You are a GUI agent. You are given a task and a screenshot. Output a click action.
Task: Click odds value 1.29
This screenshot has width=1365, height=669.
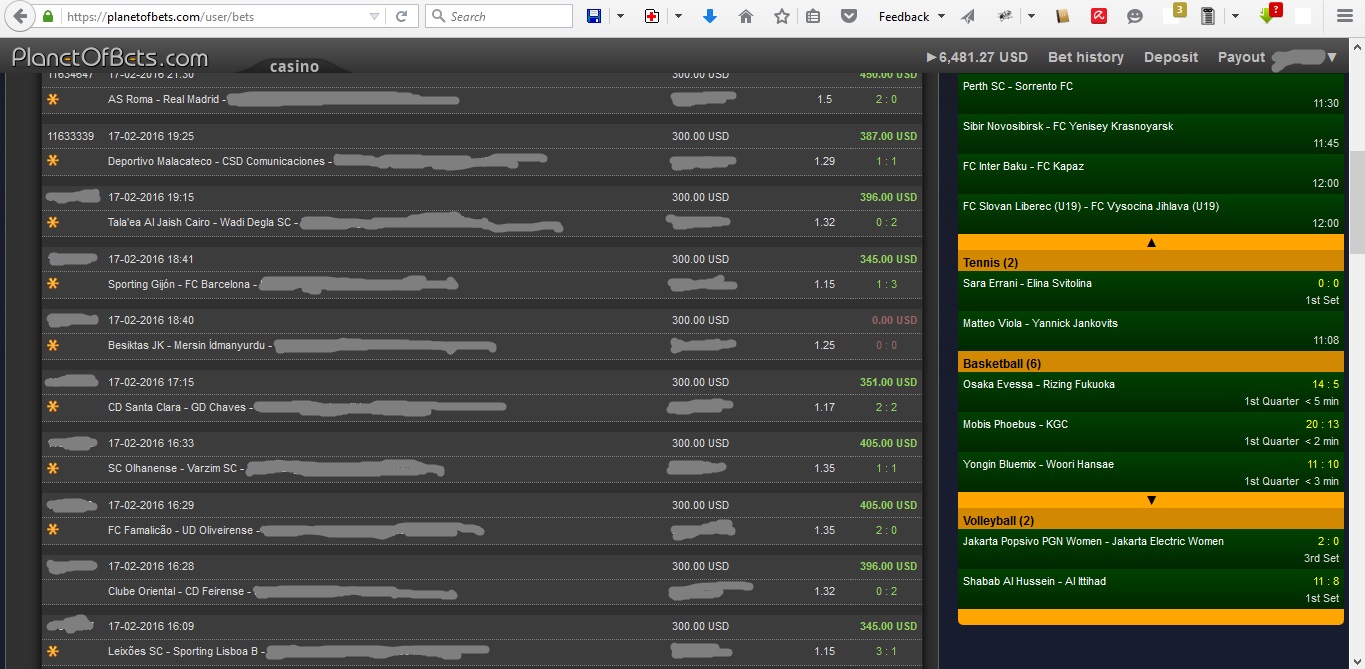coord(825,161)
